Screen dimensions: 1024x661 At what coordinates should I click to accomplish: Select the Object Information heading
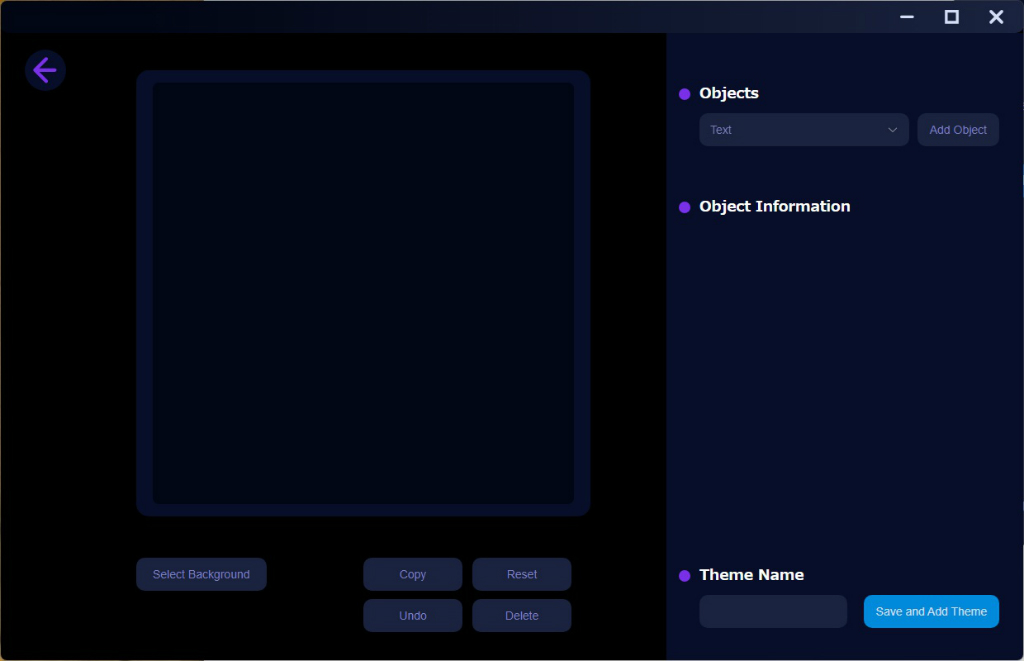click(775, 206)
